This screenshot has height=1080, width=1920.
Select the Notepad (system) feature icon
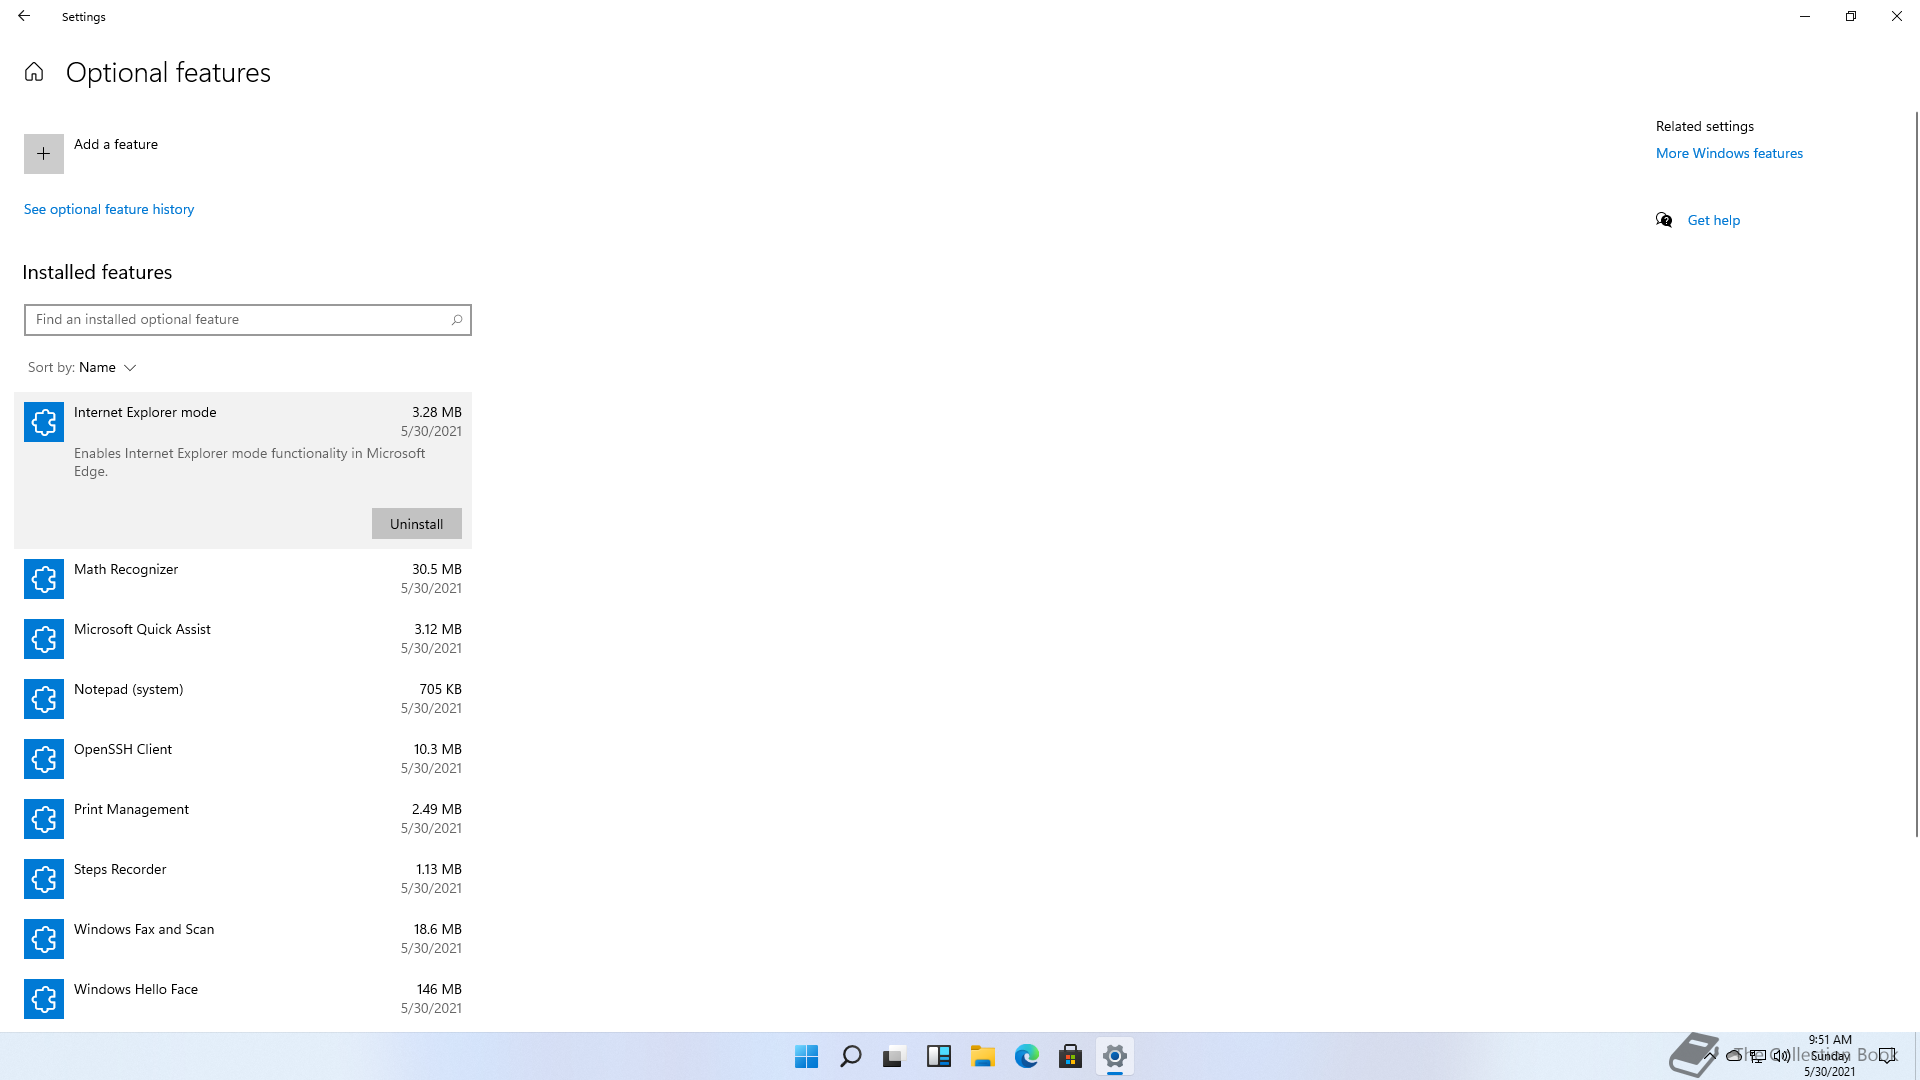tap(44, 699)
